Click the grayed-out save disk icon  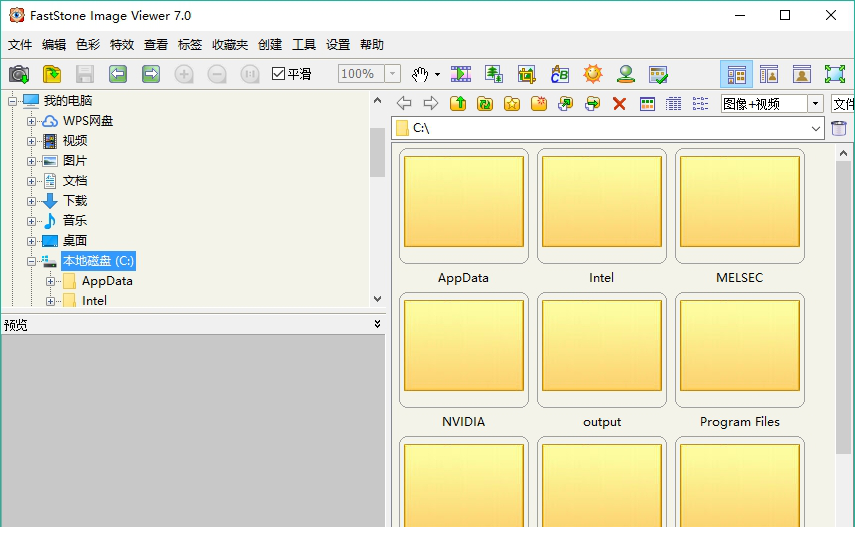point(85,74)
